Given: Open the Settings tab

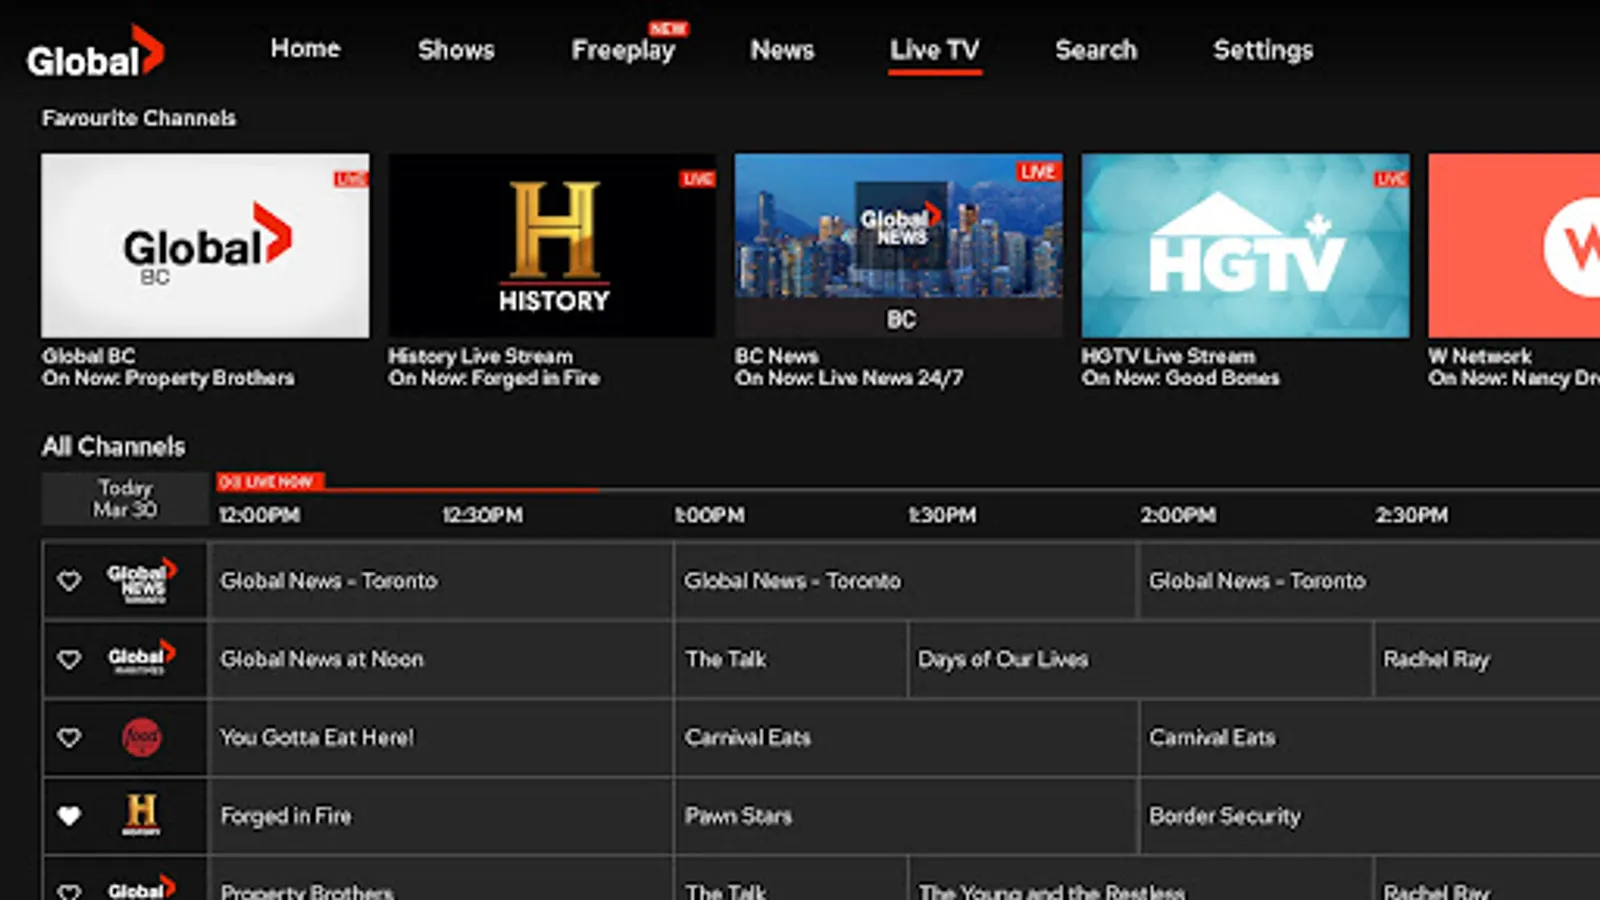Looking at the screenshot, I should (x=1263, y=50).
